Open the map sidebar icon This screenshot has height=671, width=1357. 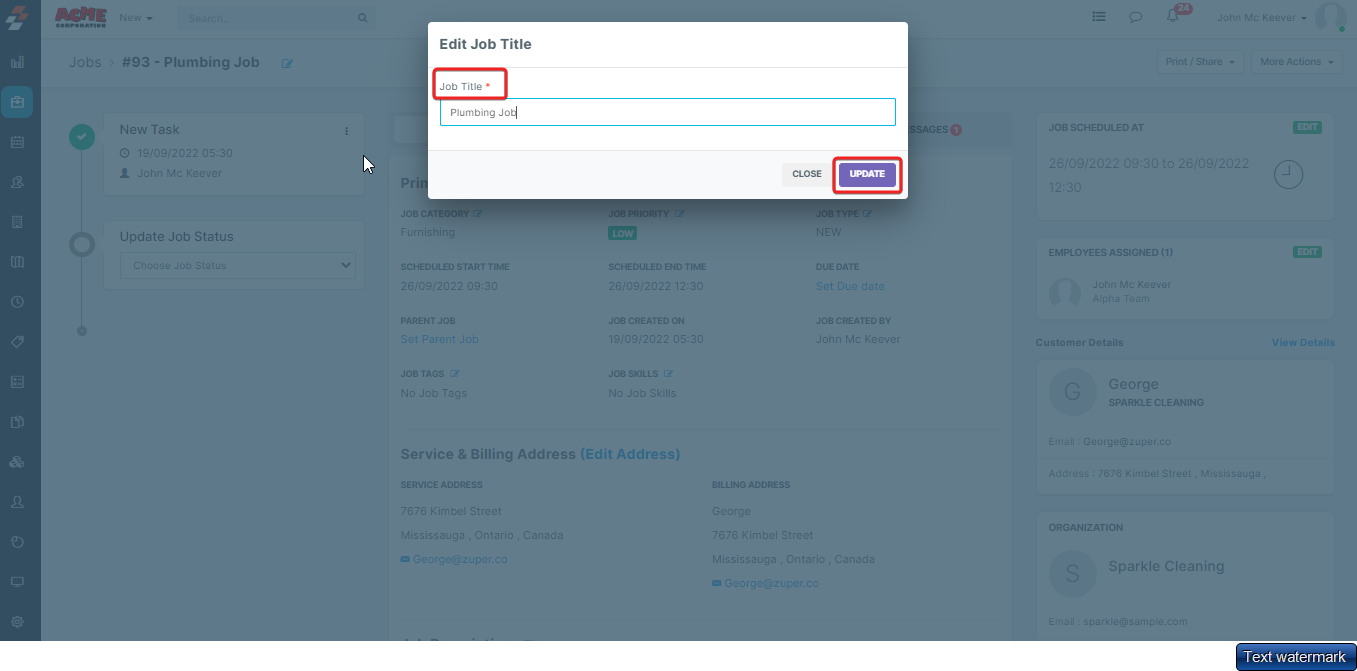tap(17, 262)
